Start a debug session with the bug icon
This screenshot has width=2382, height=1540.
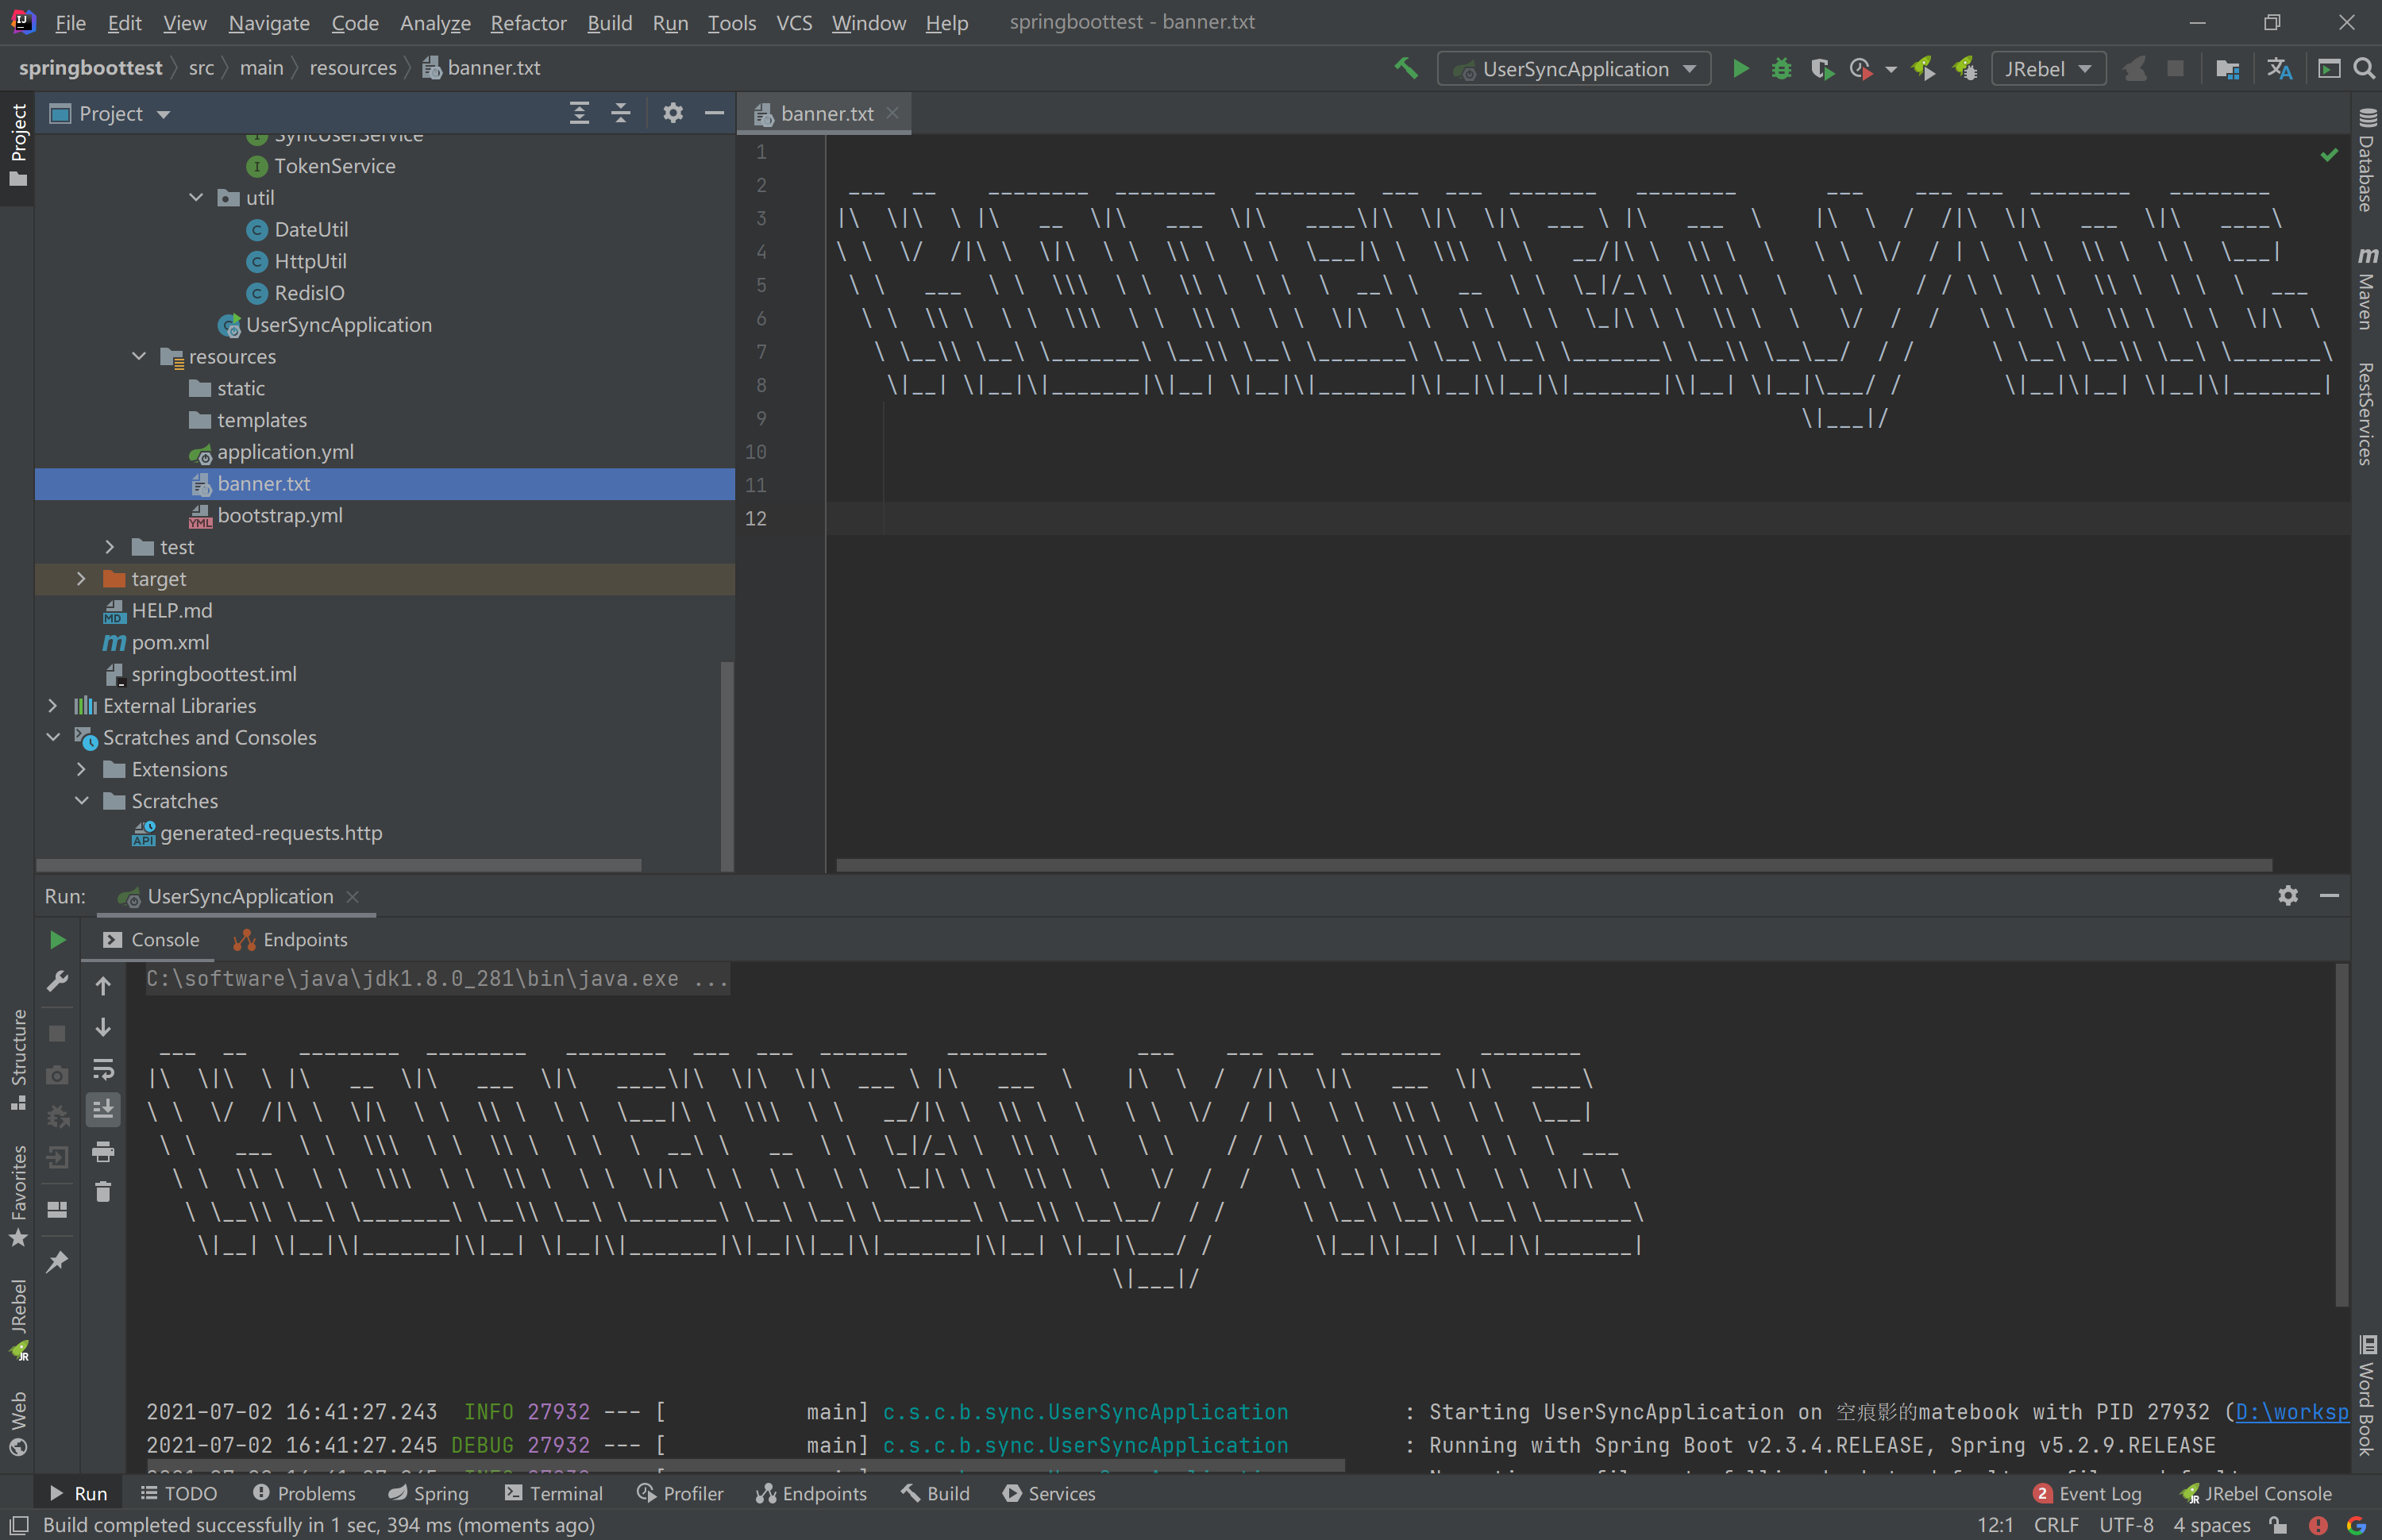click(1781, 69)
